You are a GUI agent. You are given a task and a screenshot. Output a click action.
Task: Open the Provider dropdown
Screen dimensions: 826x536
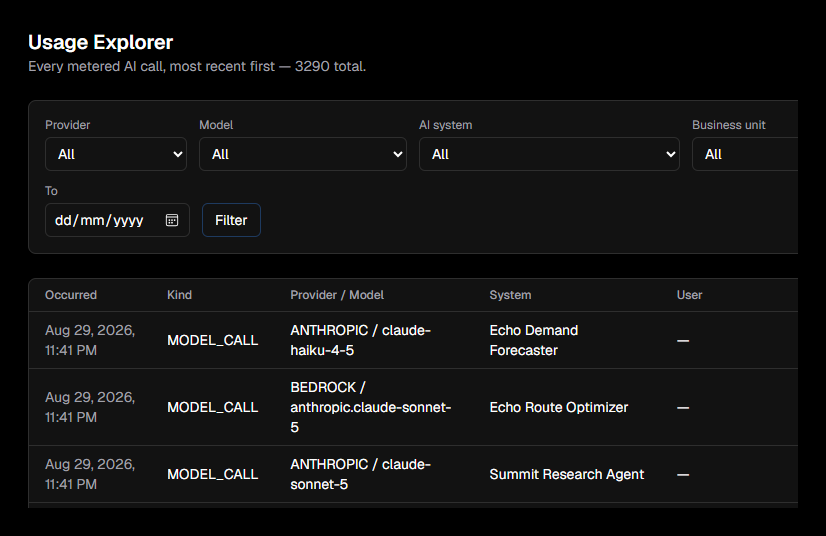point(116,154)
